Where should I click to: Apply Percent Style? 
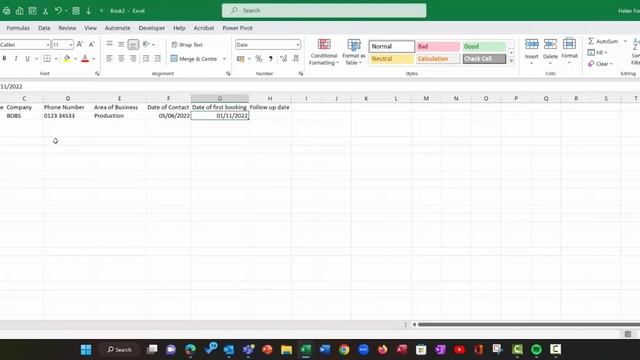pyautogui.click(x=259, y=59)
